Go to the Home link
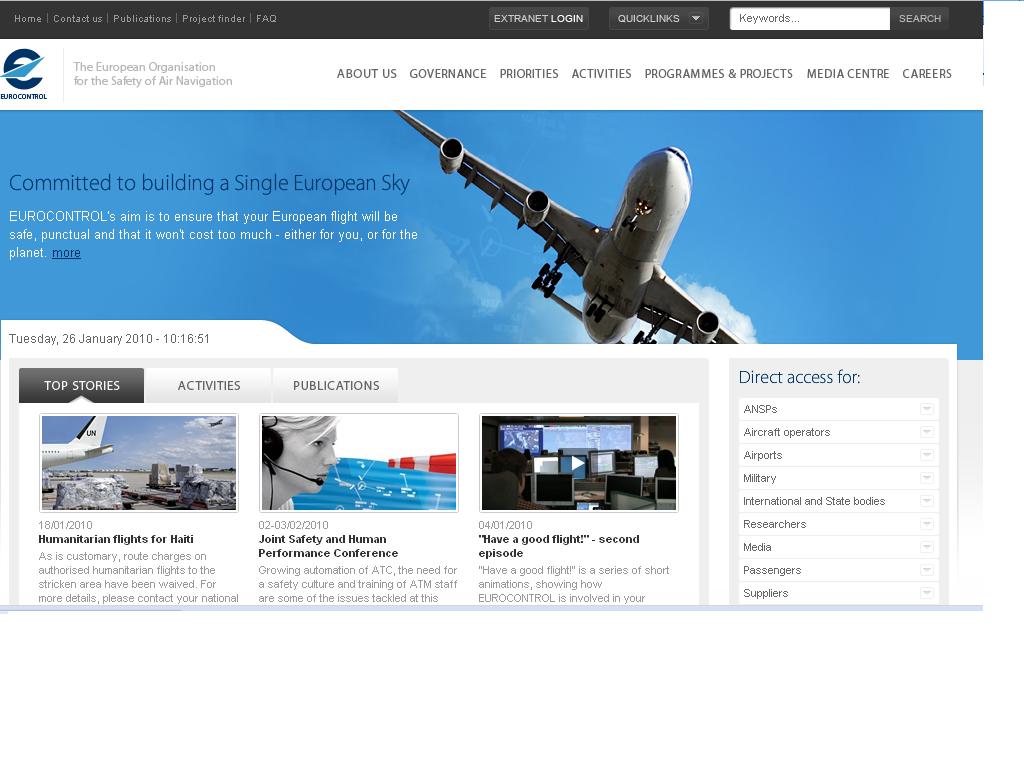This screenshot has height=768, width=1024. point(27,18)
